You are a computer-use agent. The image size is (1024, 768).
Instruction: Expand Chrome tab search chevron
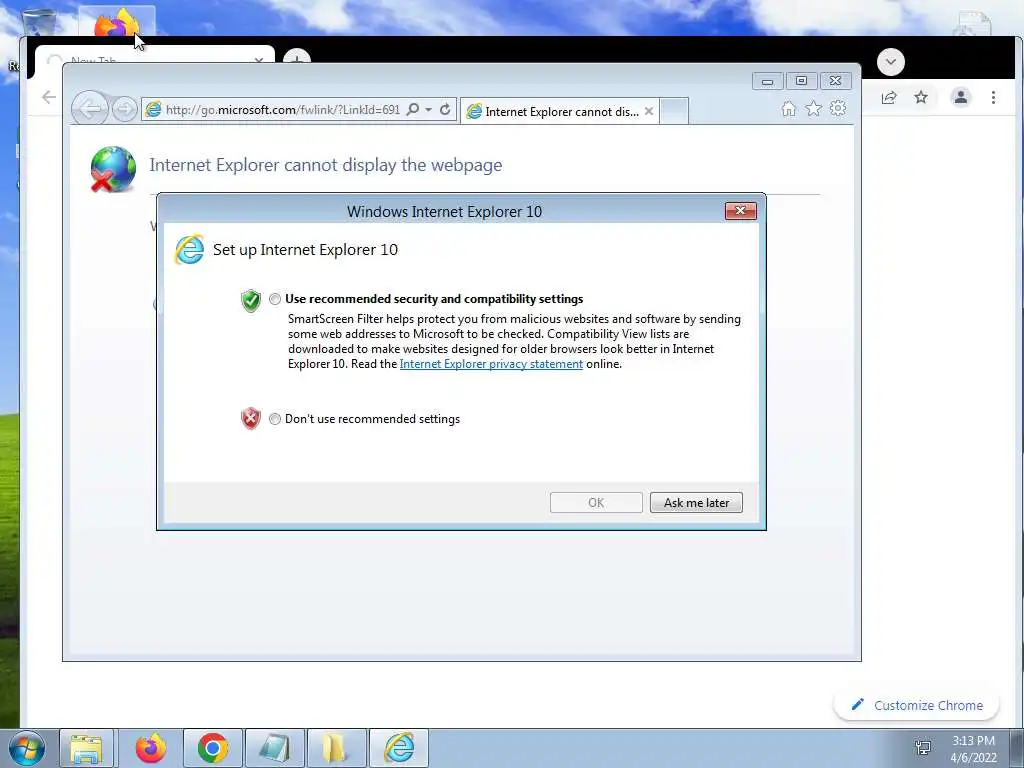coord(891,62)
